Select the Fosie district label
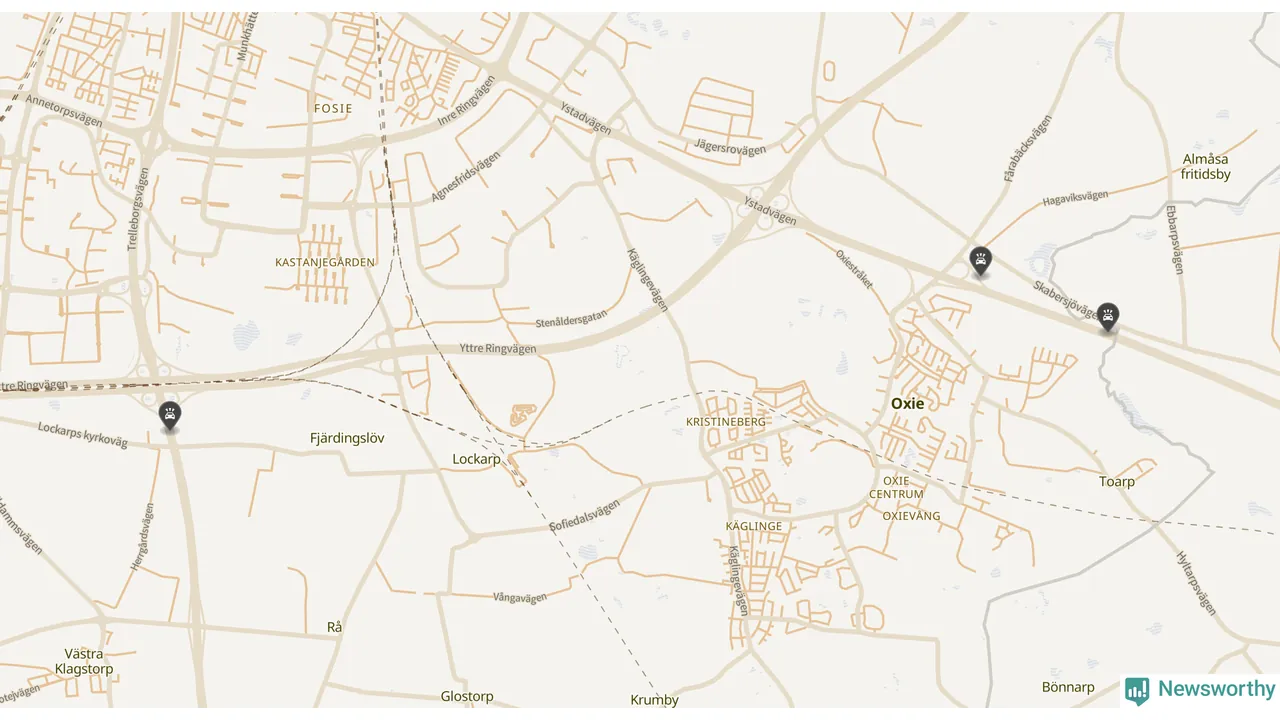This screenshot has width=1280, height=720. click(333, 108)
